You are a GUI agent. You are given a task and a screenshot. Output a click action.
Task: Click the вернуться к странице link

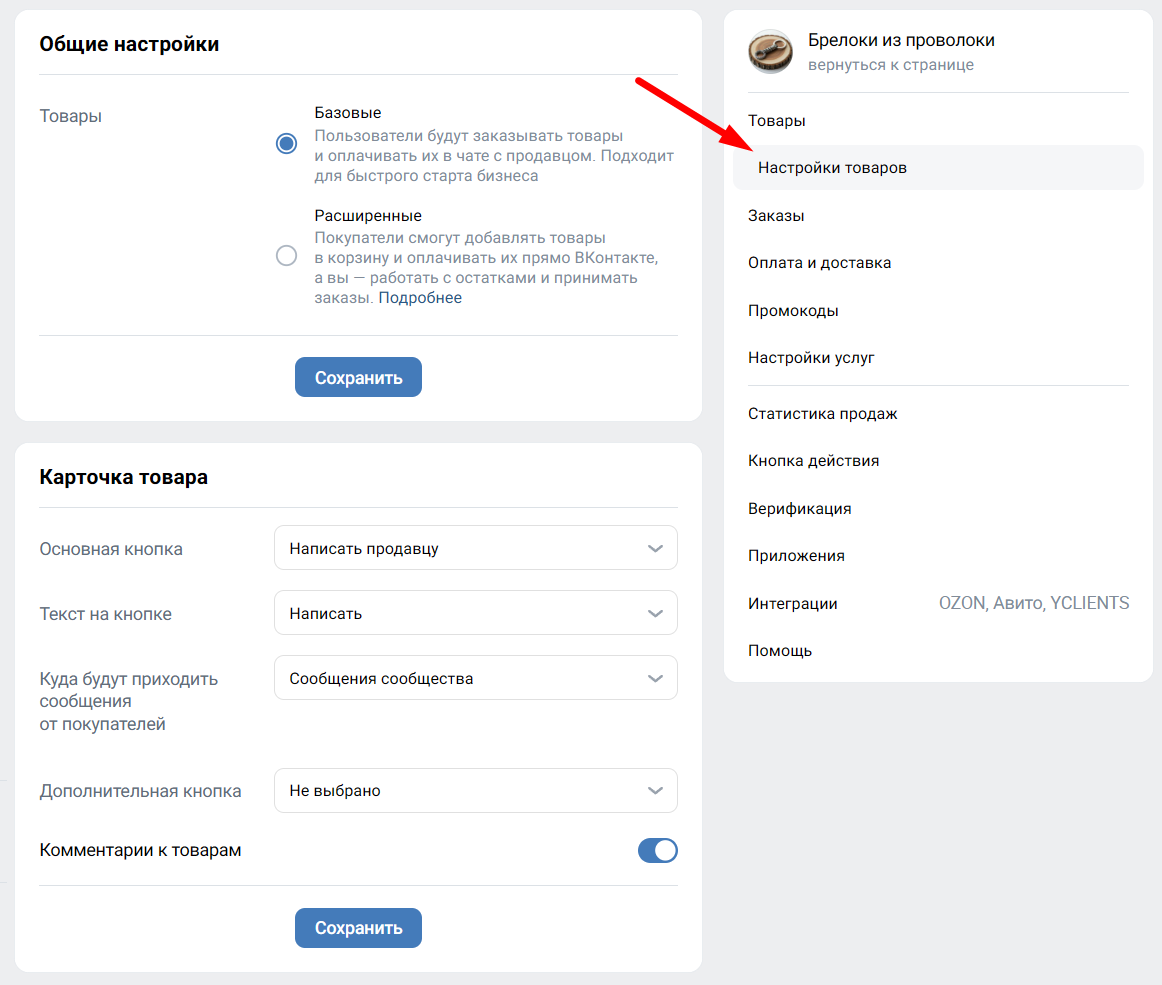(890, 65)
